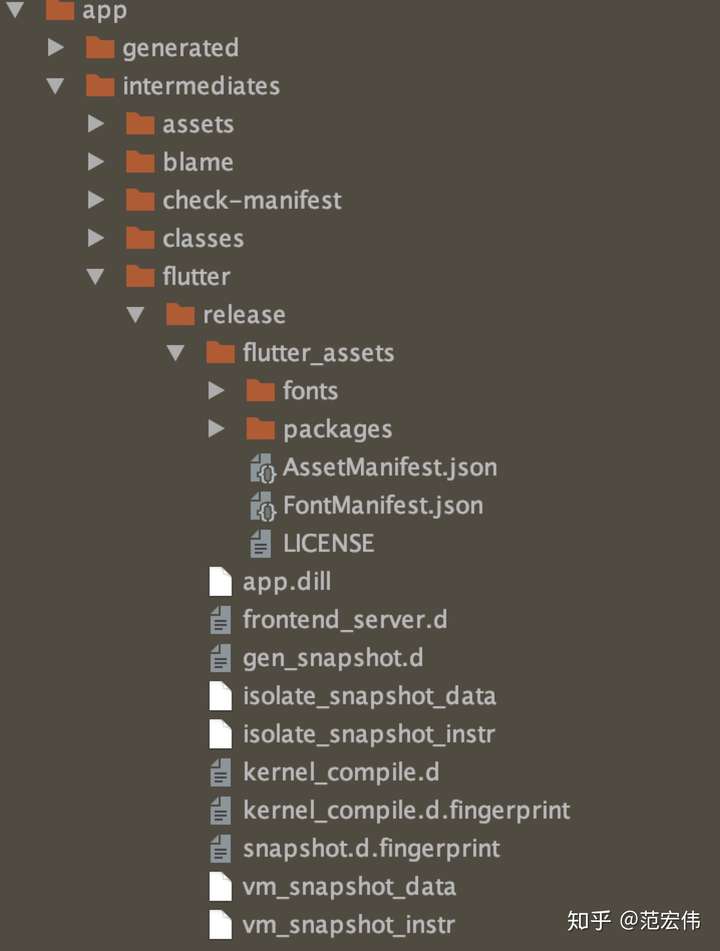
Task: Click the AssetManifest.json file icon
Action: point(262,468)
